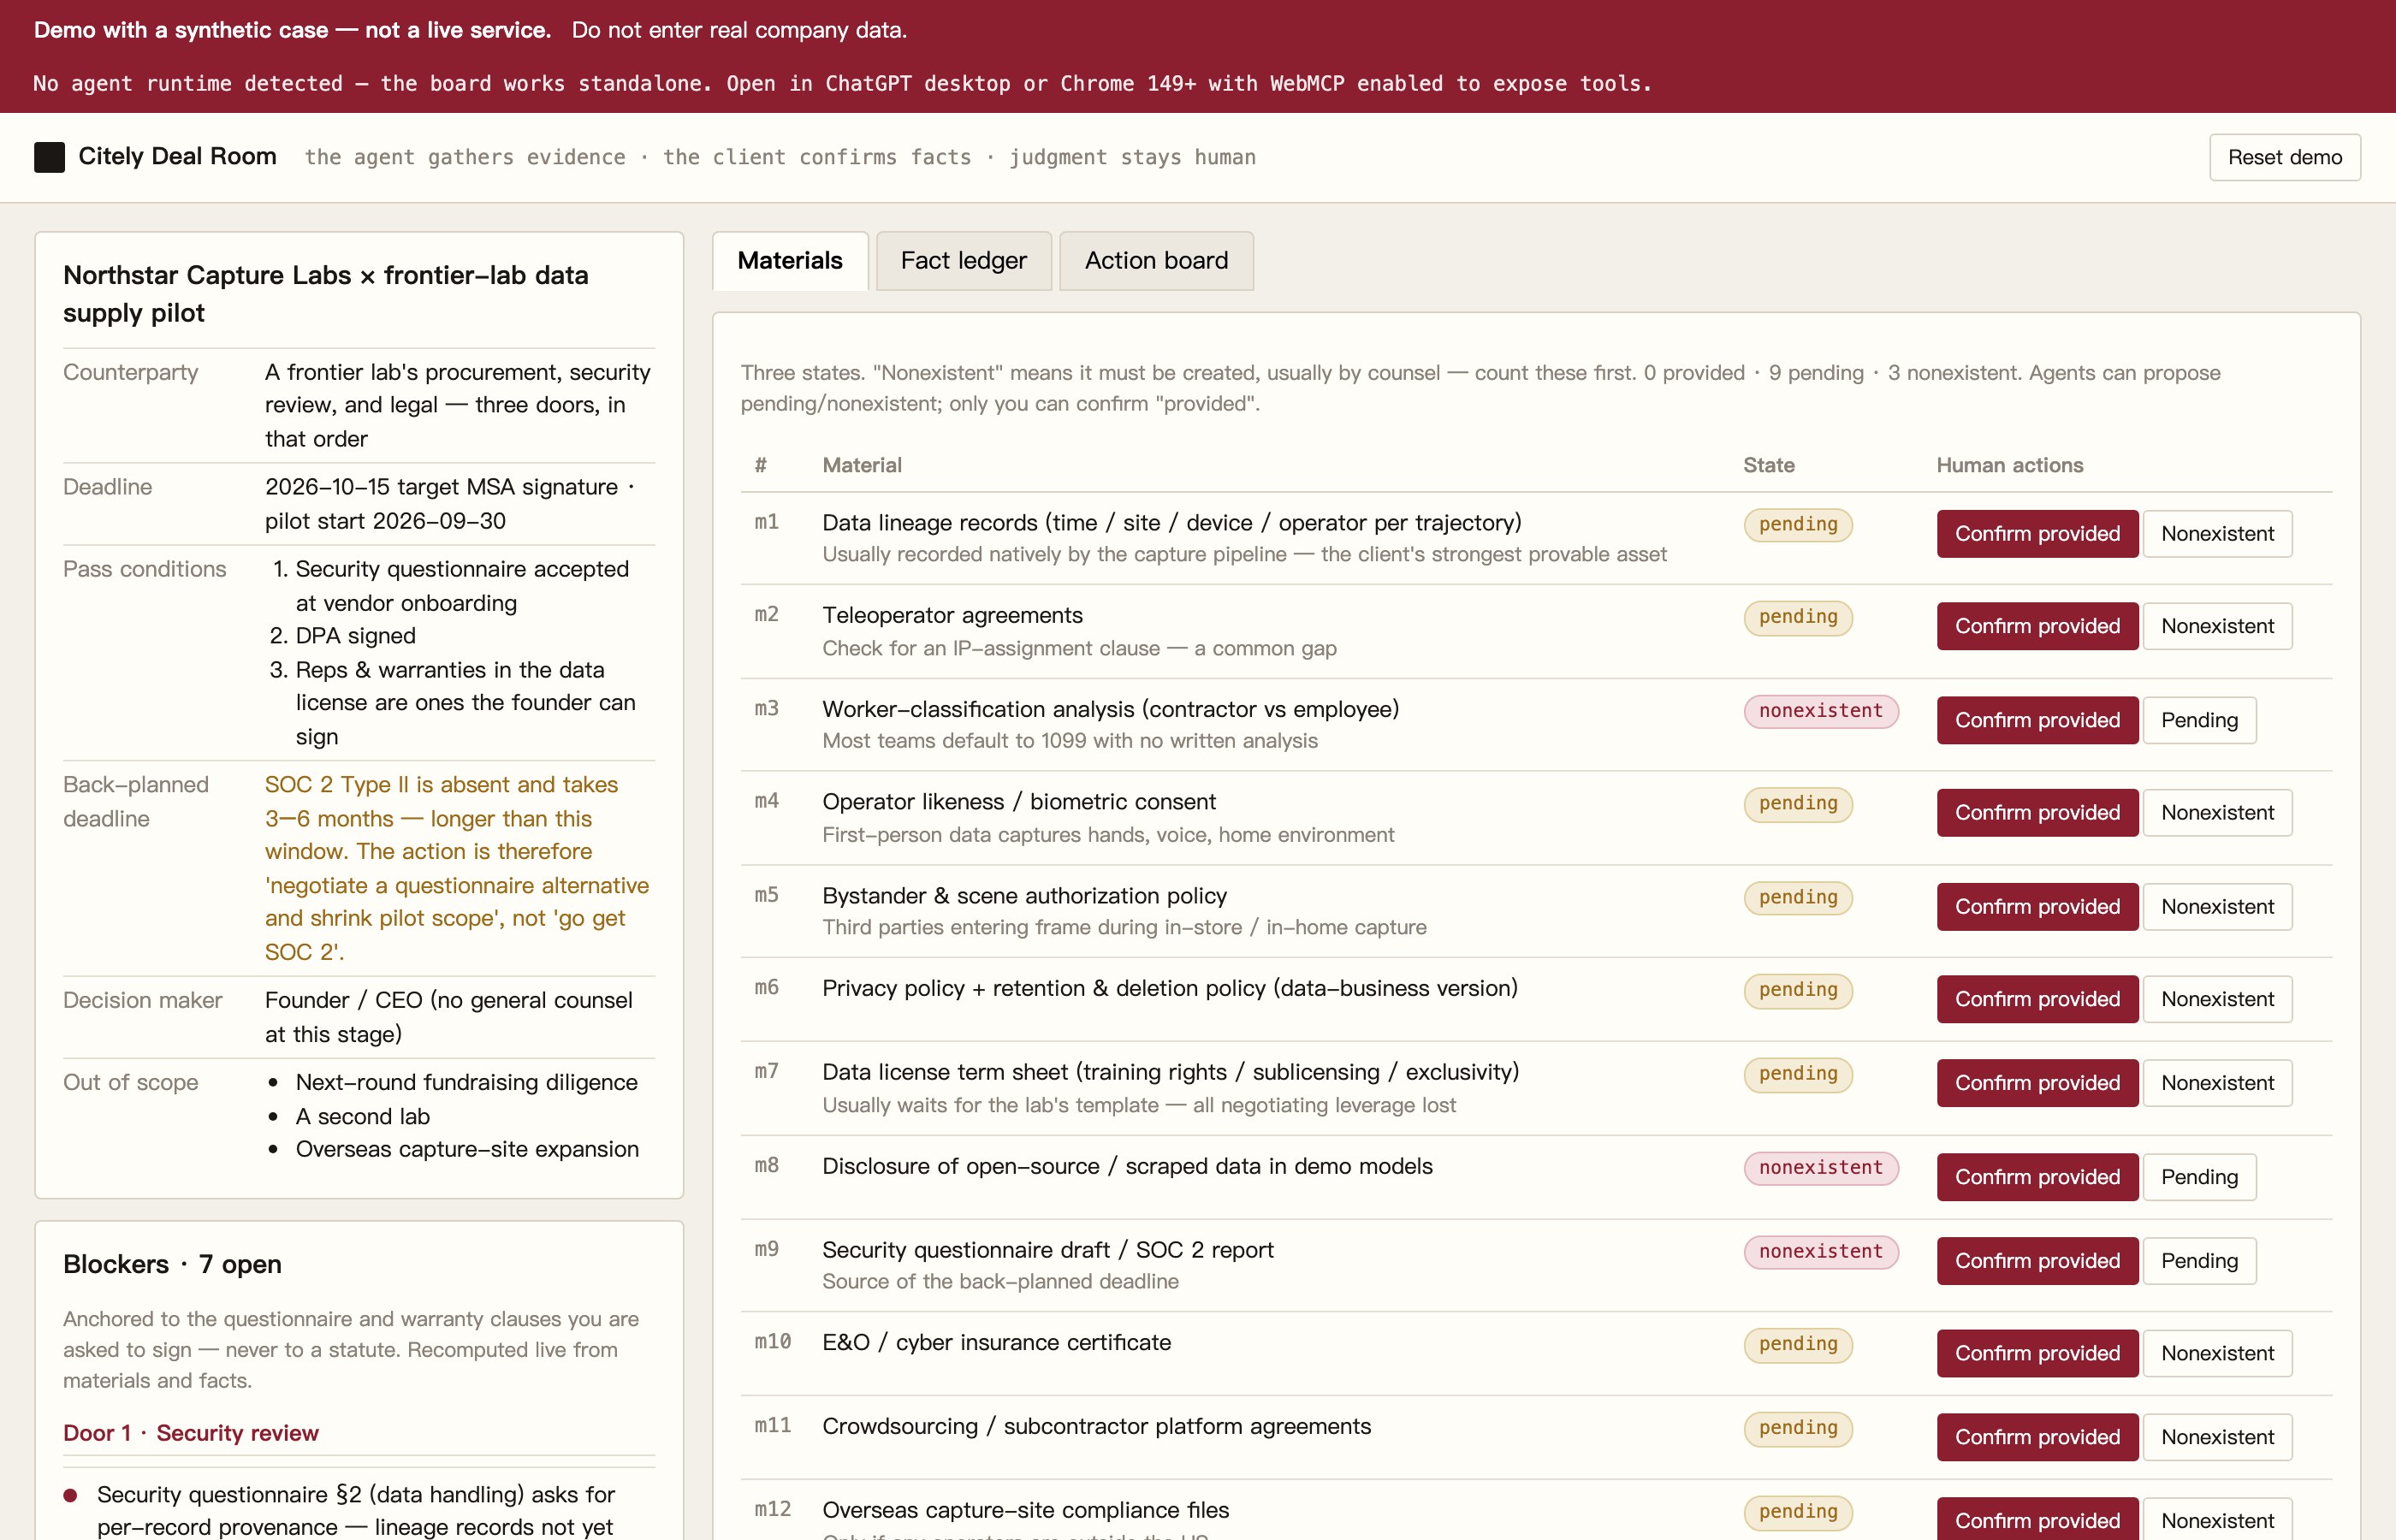Mark Teleoperator agreements as Nonexistent
Screen dimensions: 2396x1540
point(2217,626)
